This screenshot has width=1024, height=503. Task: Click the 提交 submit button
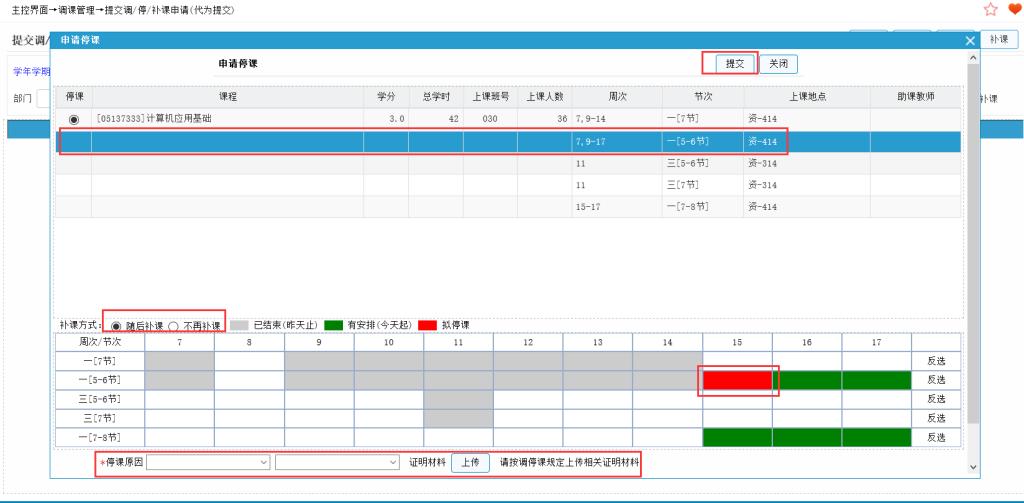(735, 64)
